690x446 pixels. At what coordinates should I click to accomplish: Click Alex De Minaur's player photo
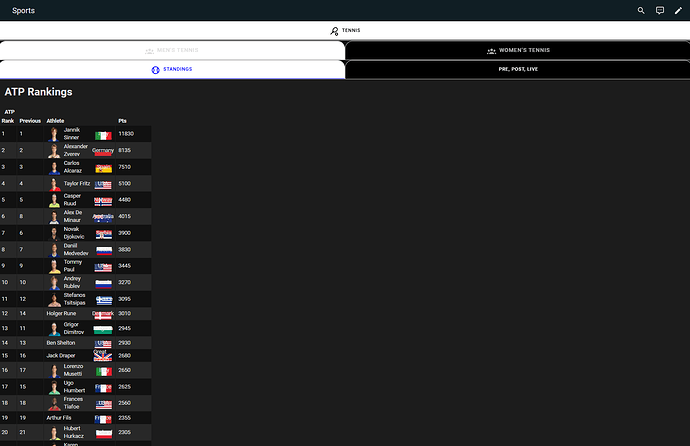click(x=54, y=216)
